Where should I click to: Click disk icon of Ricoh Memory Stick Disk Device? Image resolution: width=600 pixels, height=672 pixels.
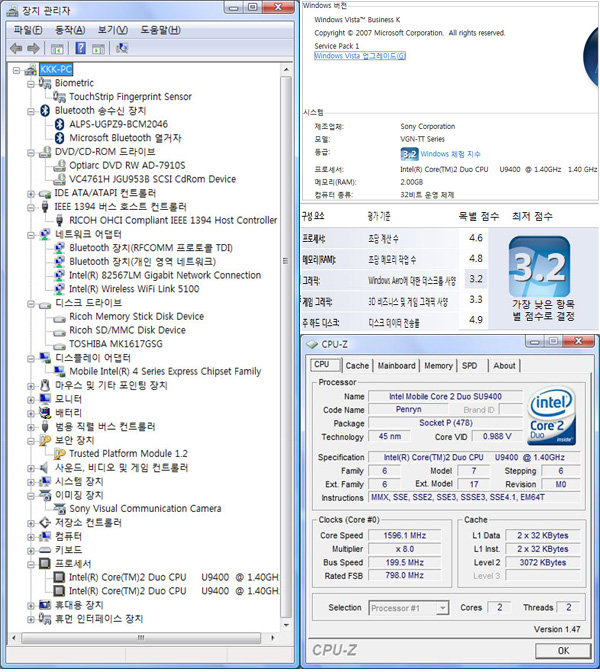click(x=60, y=318)
